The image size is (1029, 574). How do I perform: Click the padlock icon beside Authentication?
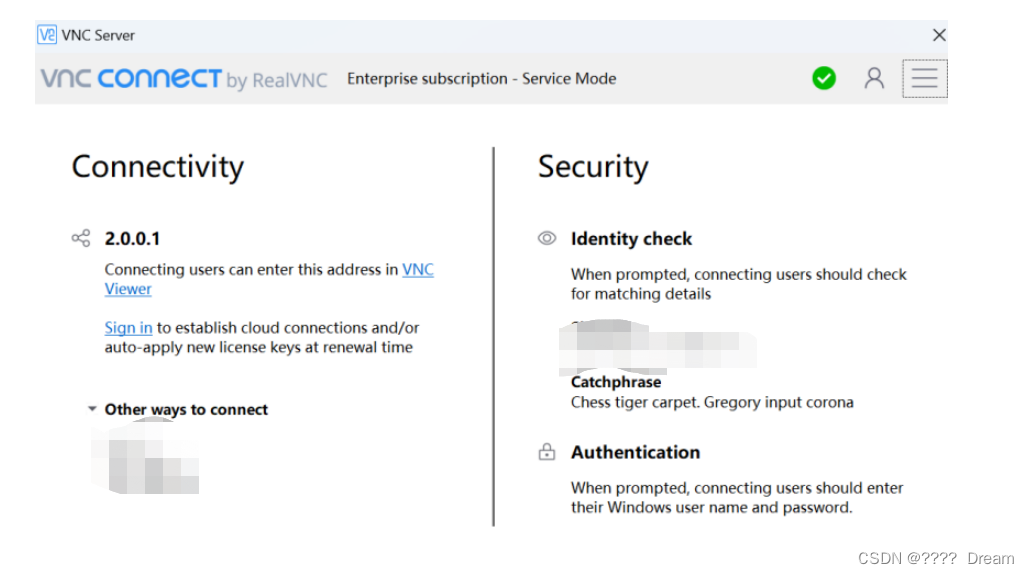547,452
